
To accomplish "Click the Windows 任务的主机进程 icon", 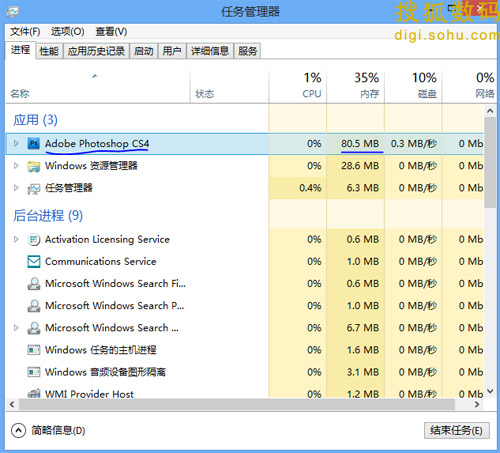I will click(x=33, y=350).
